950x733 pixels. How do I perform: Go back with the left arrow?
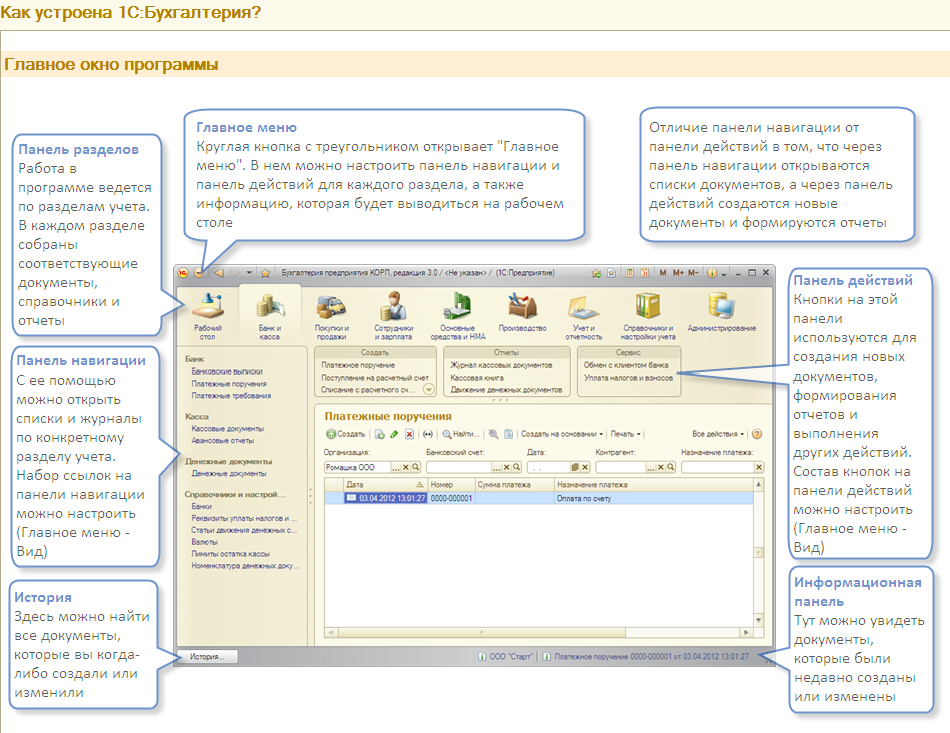pyautogui.click(x=219, y=273)
